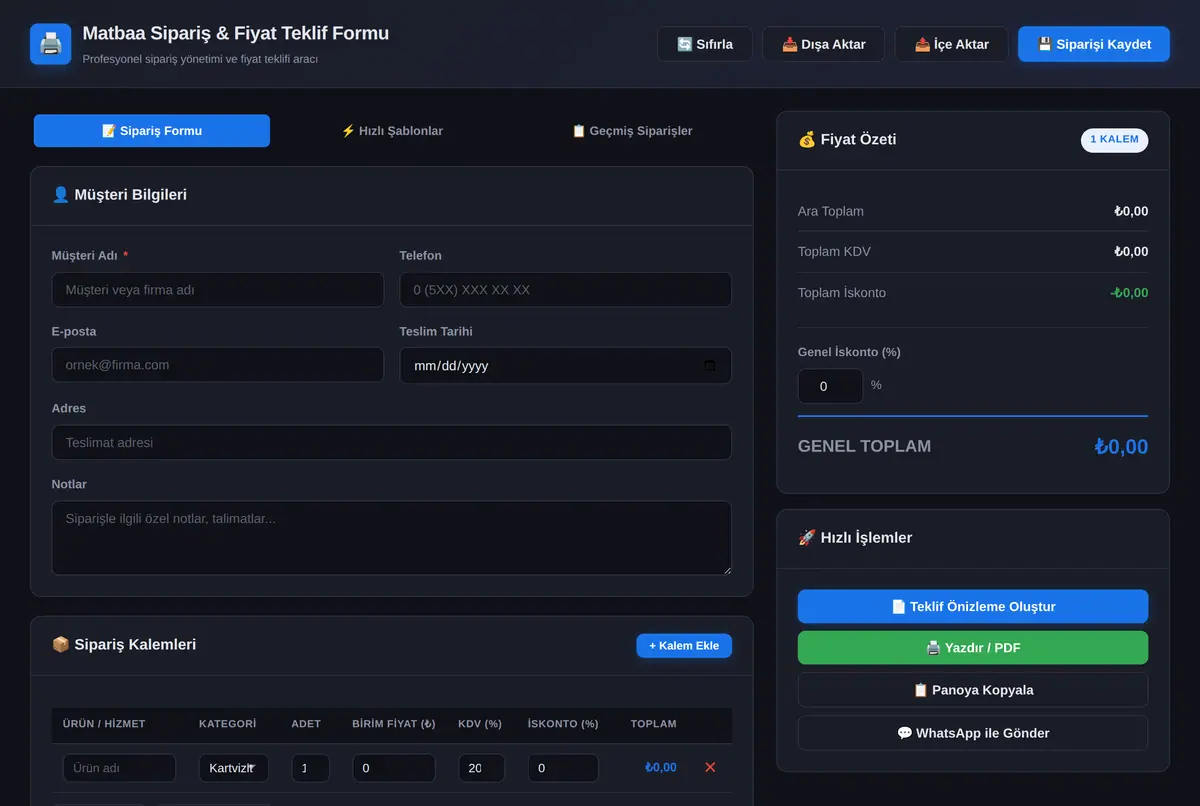This screenshot has height=806, width=1200.
Task: Click Panoya Kopyala button
Action: 973,690
